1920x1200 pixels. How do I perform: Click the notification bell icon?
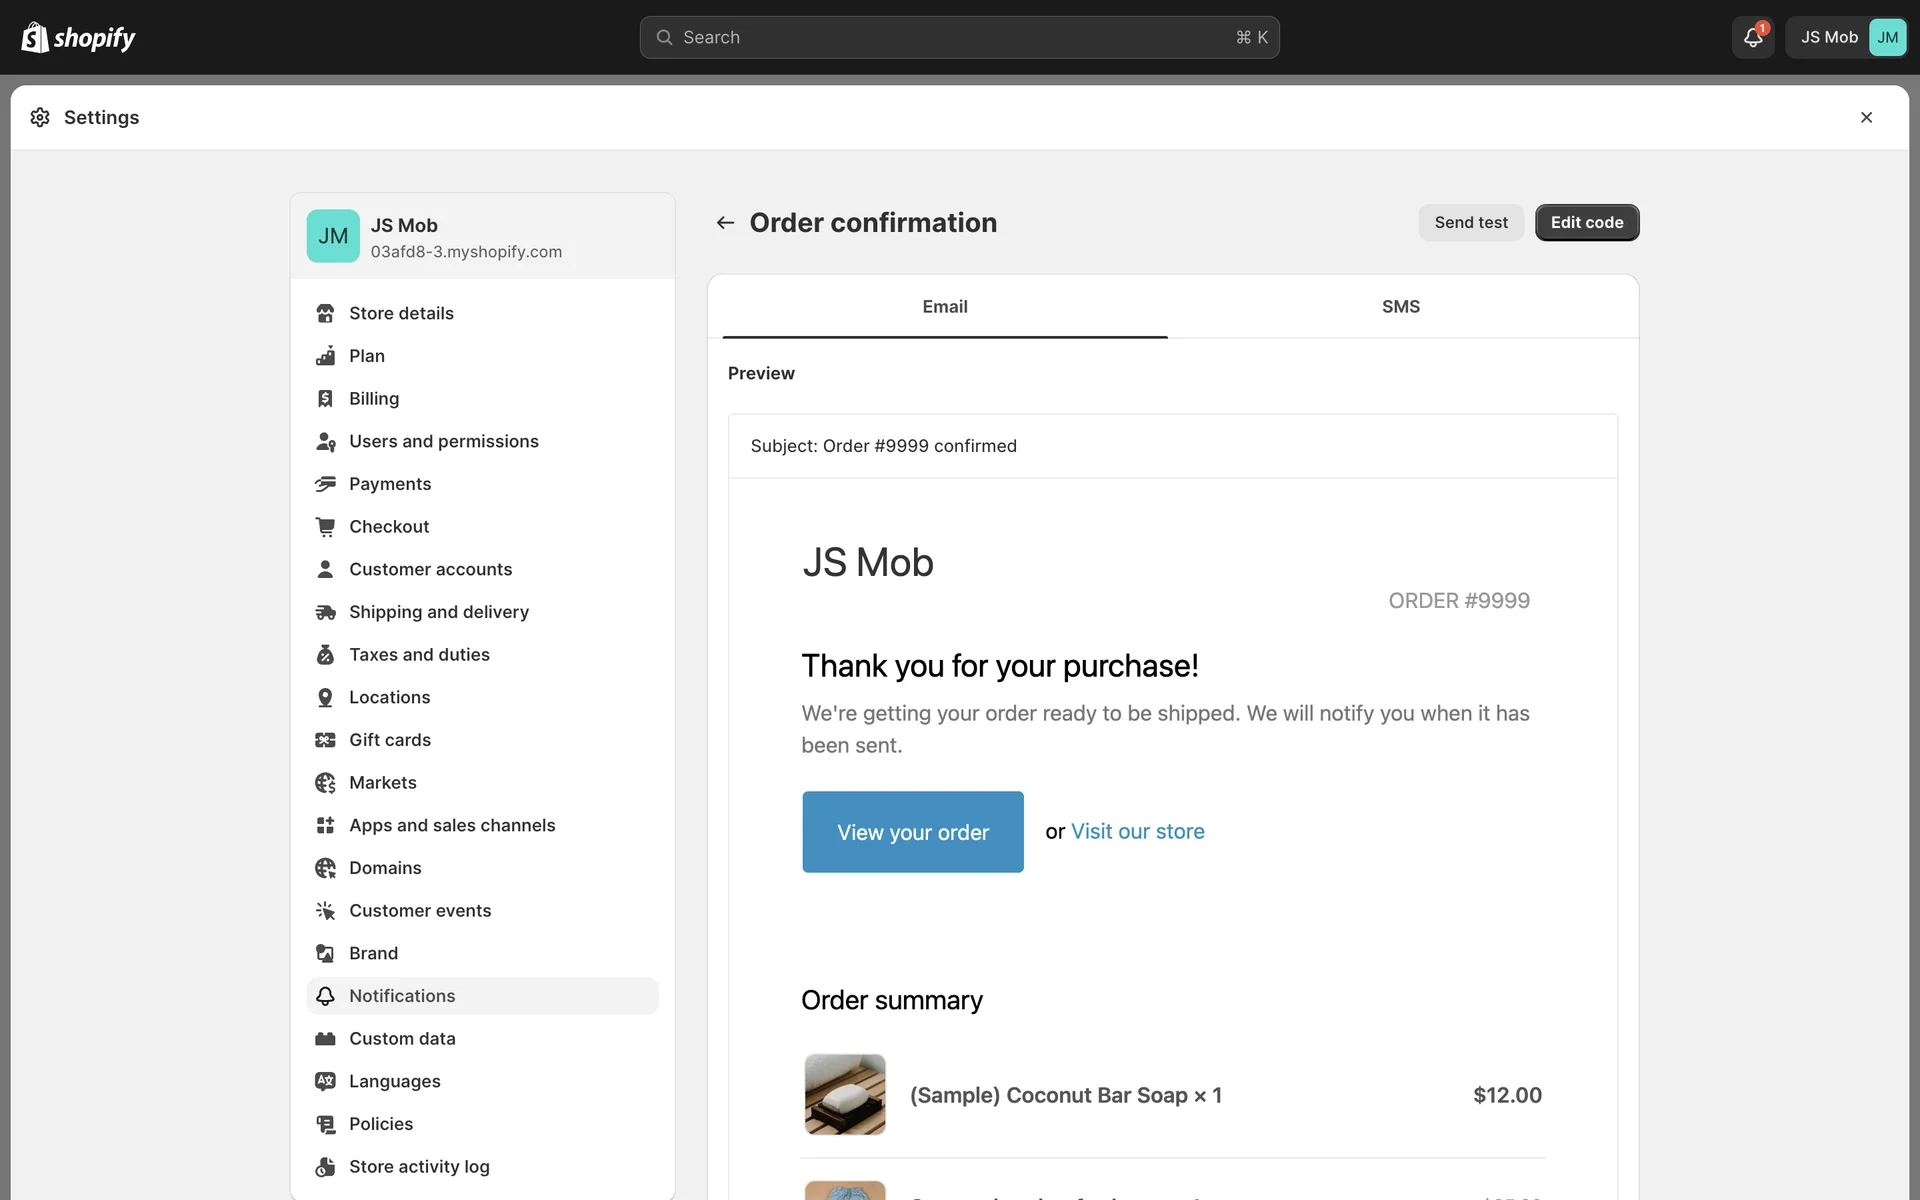tap(1752, 38)
